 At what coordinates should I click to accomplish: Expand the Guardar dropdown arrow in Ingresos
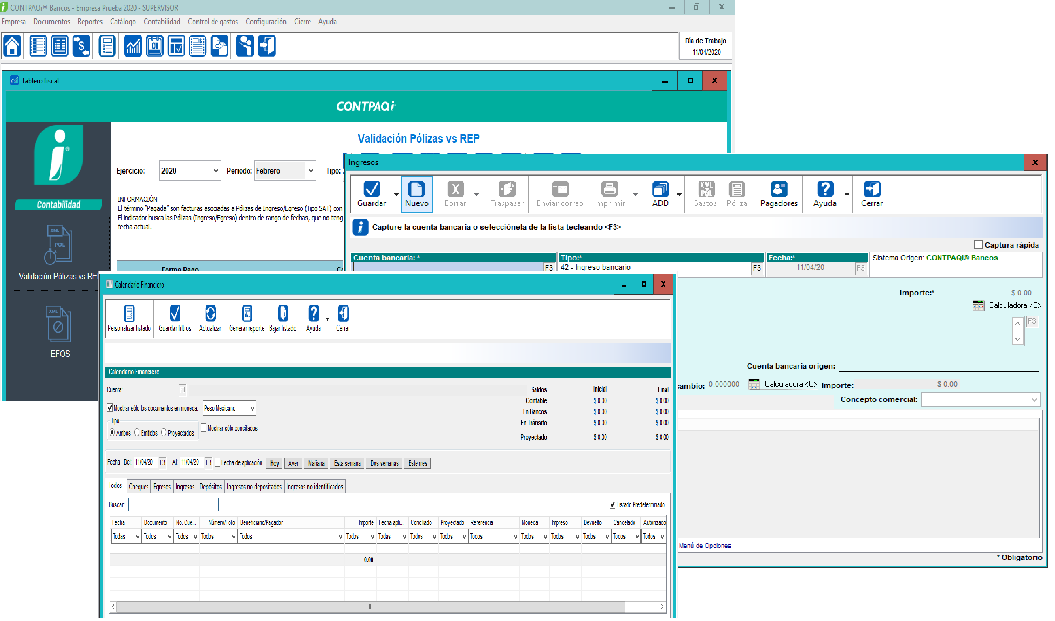[x=396, y=194]
